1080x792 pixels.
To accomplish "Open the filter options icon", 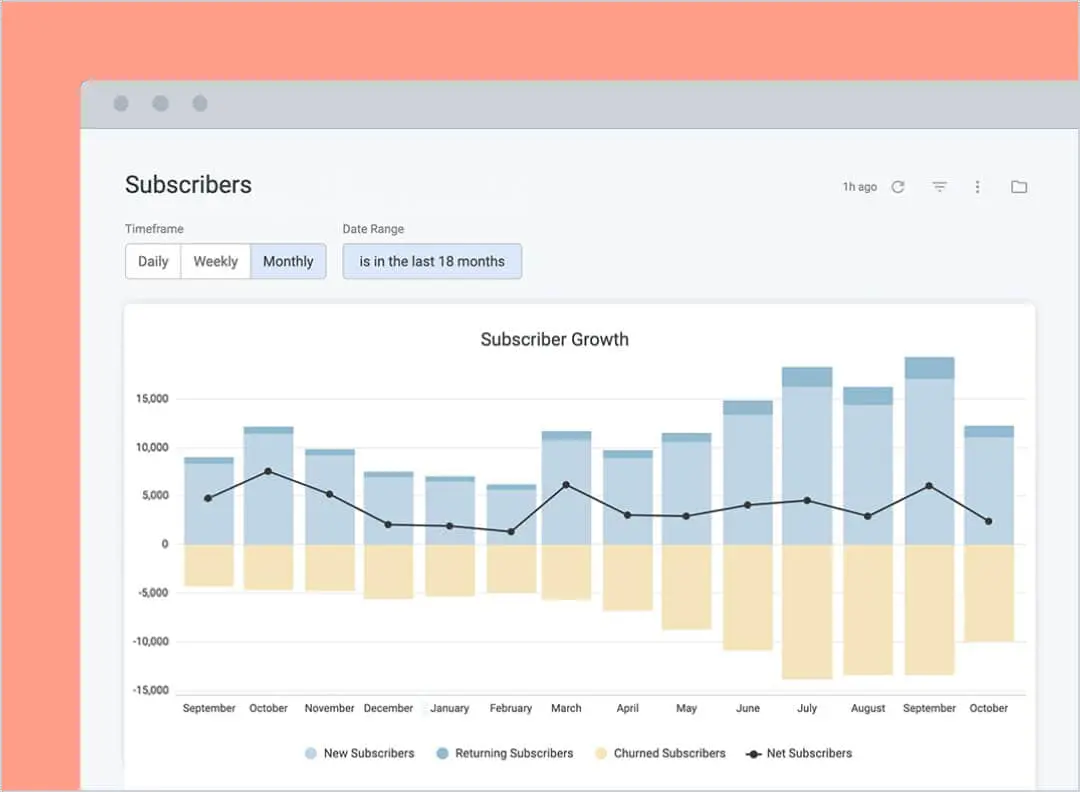I will pyautogui.click(x=939, y=187).
